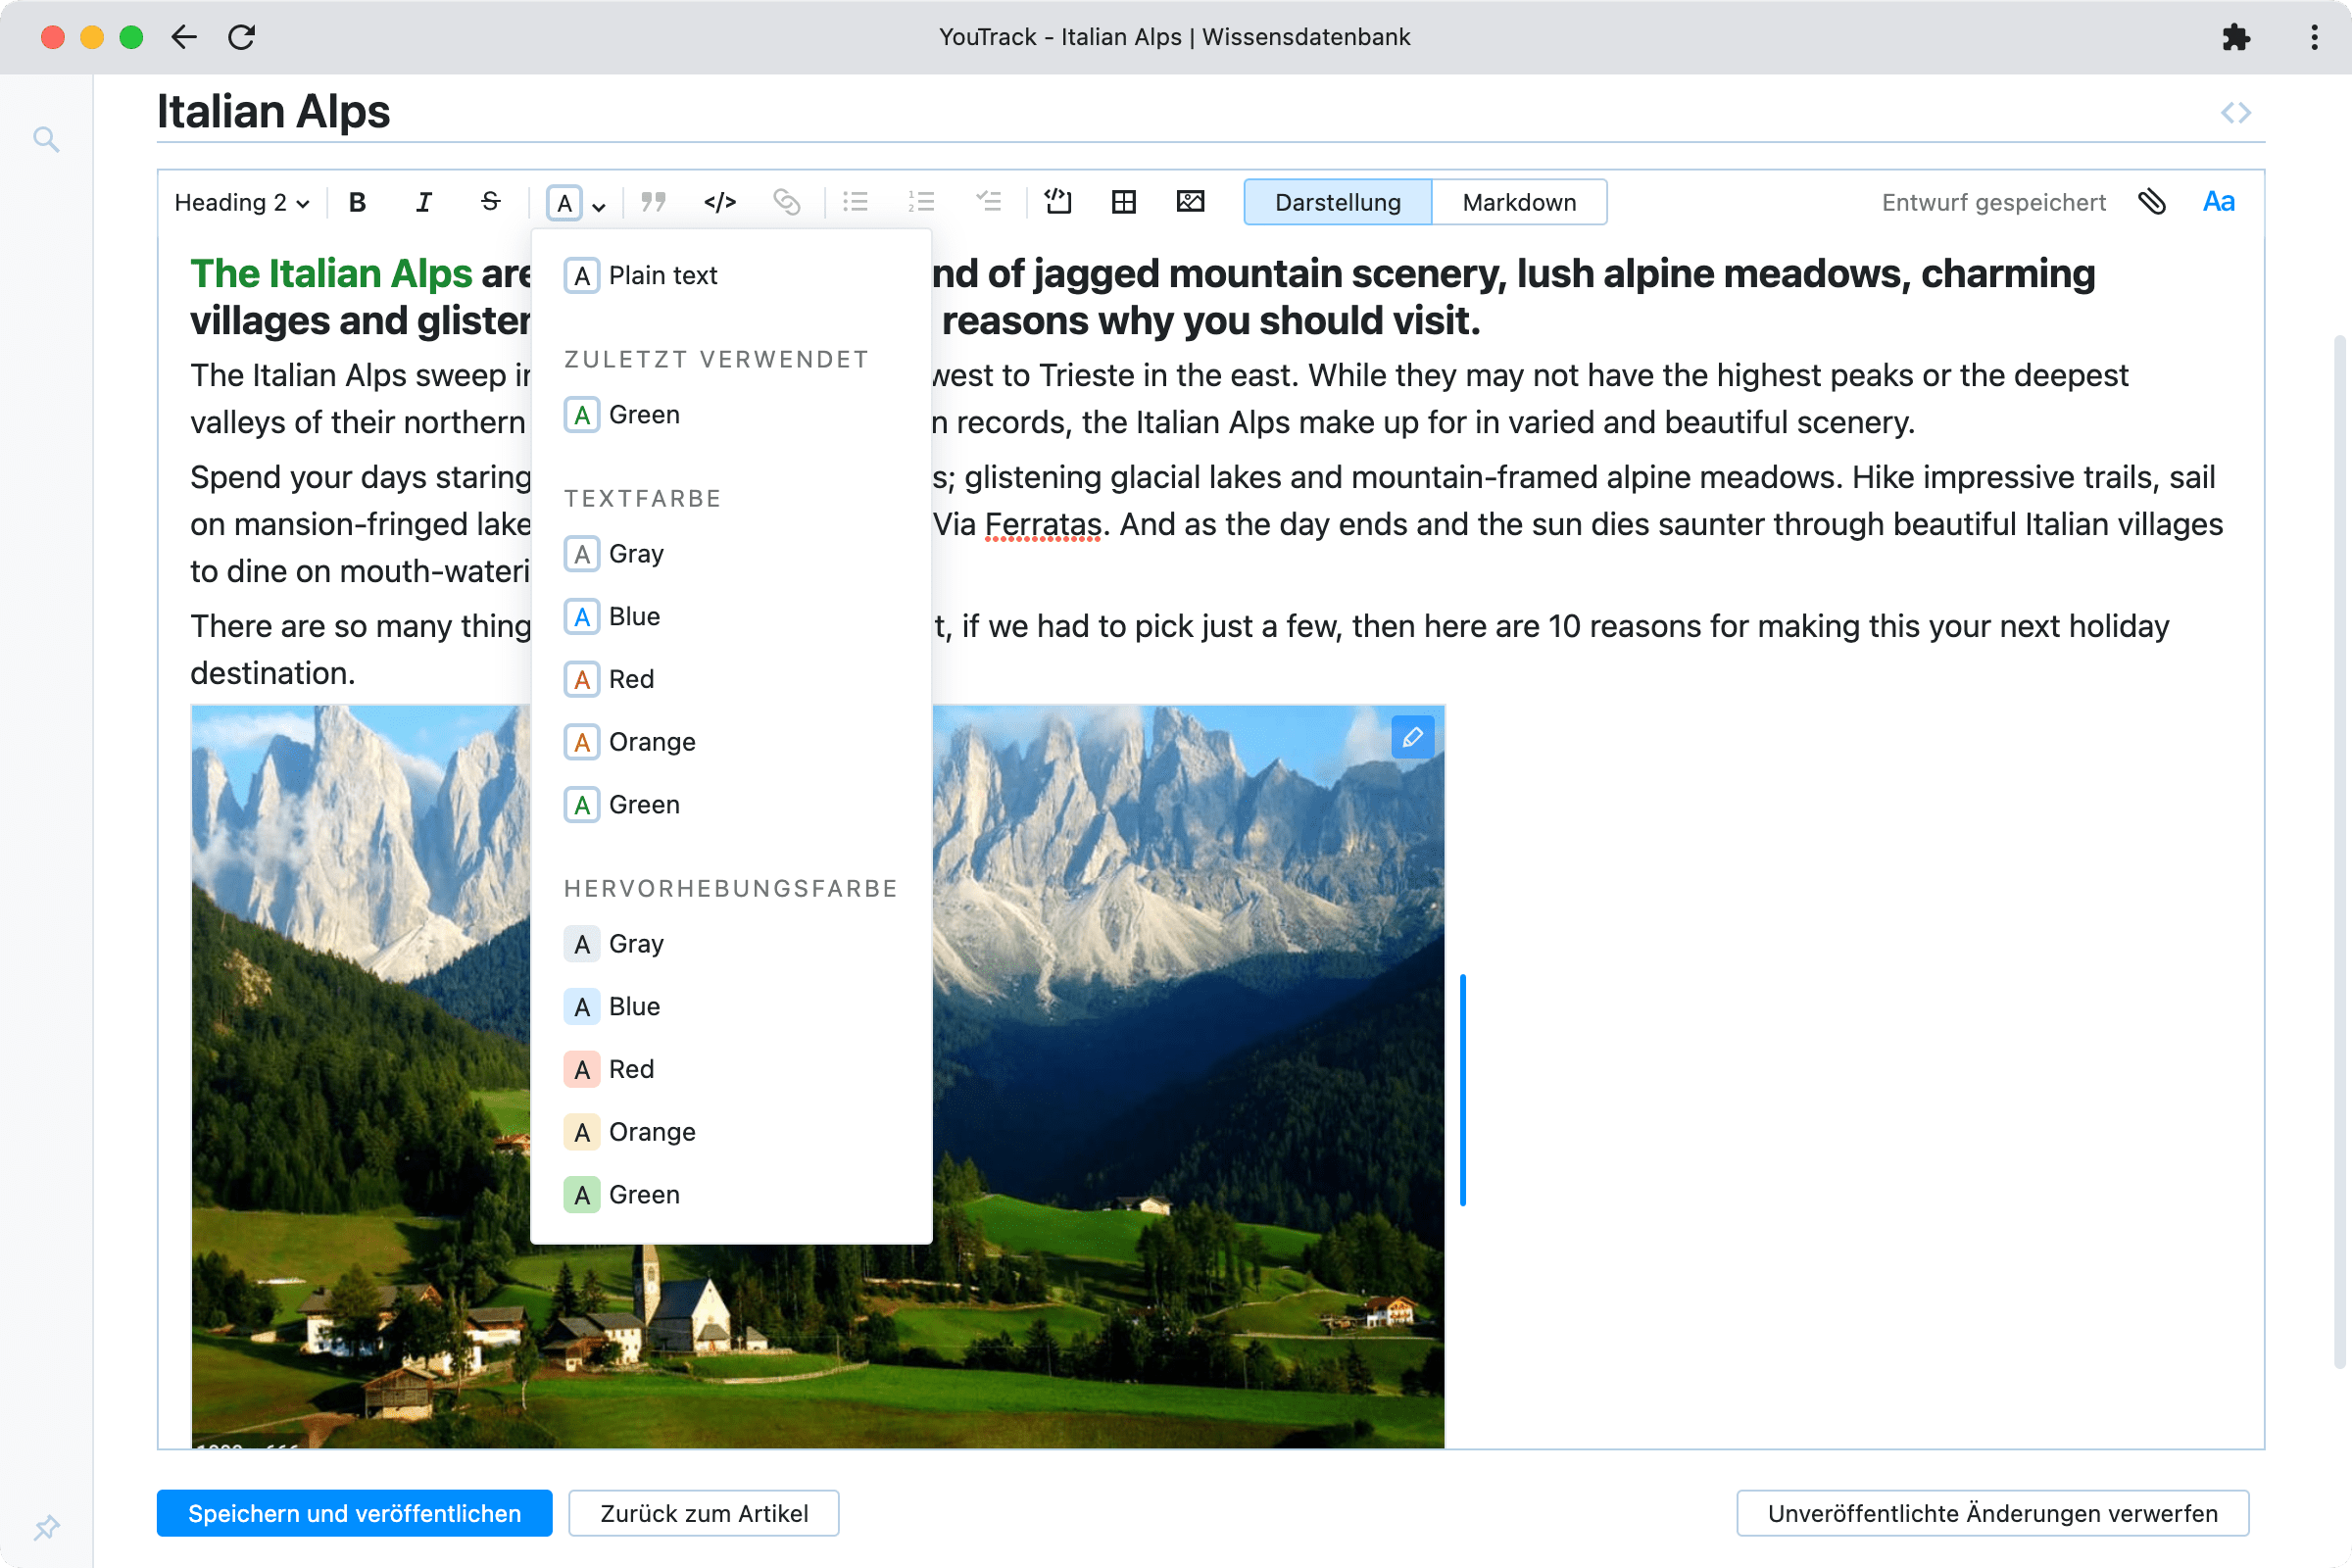This screenshot has width=2352, height=1568.
Task: Apply italic formatting
Action: (x=424, y=201)
